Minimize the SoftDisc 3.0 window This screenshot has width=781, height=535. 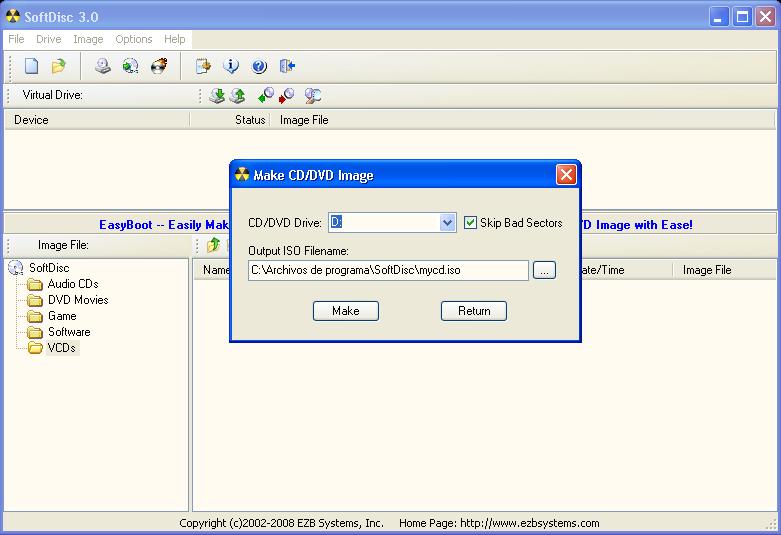tap(718, 17)
